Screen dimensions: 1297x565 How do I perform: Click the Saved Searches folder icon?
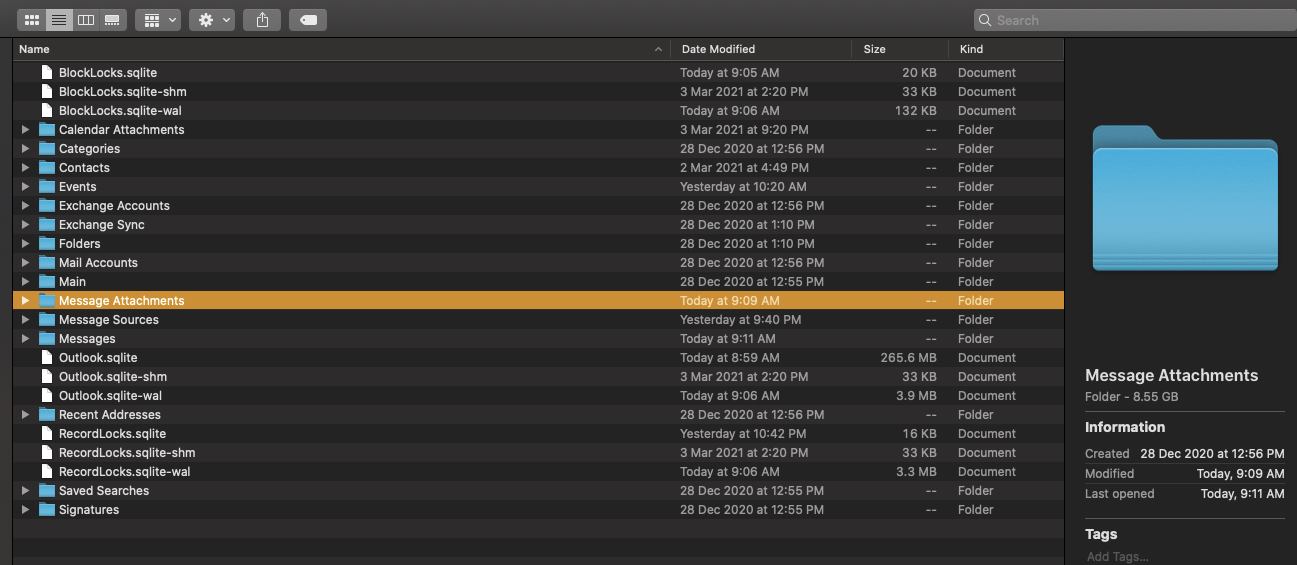pyautogui.click(x=46, y=491)
